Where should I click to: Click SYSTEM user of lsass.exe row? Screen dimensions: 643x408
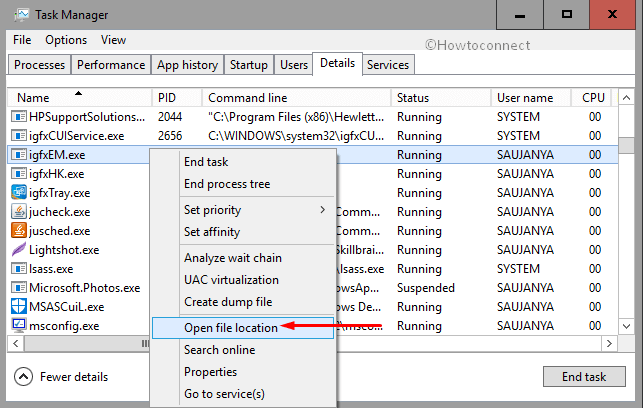[518, 269]
